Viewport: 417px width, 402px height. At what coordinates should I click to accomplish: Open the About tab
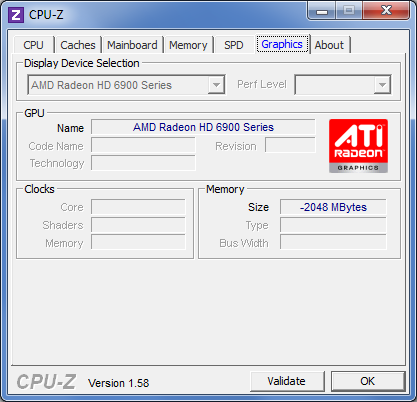(329, 45)
